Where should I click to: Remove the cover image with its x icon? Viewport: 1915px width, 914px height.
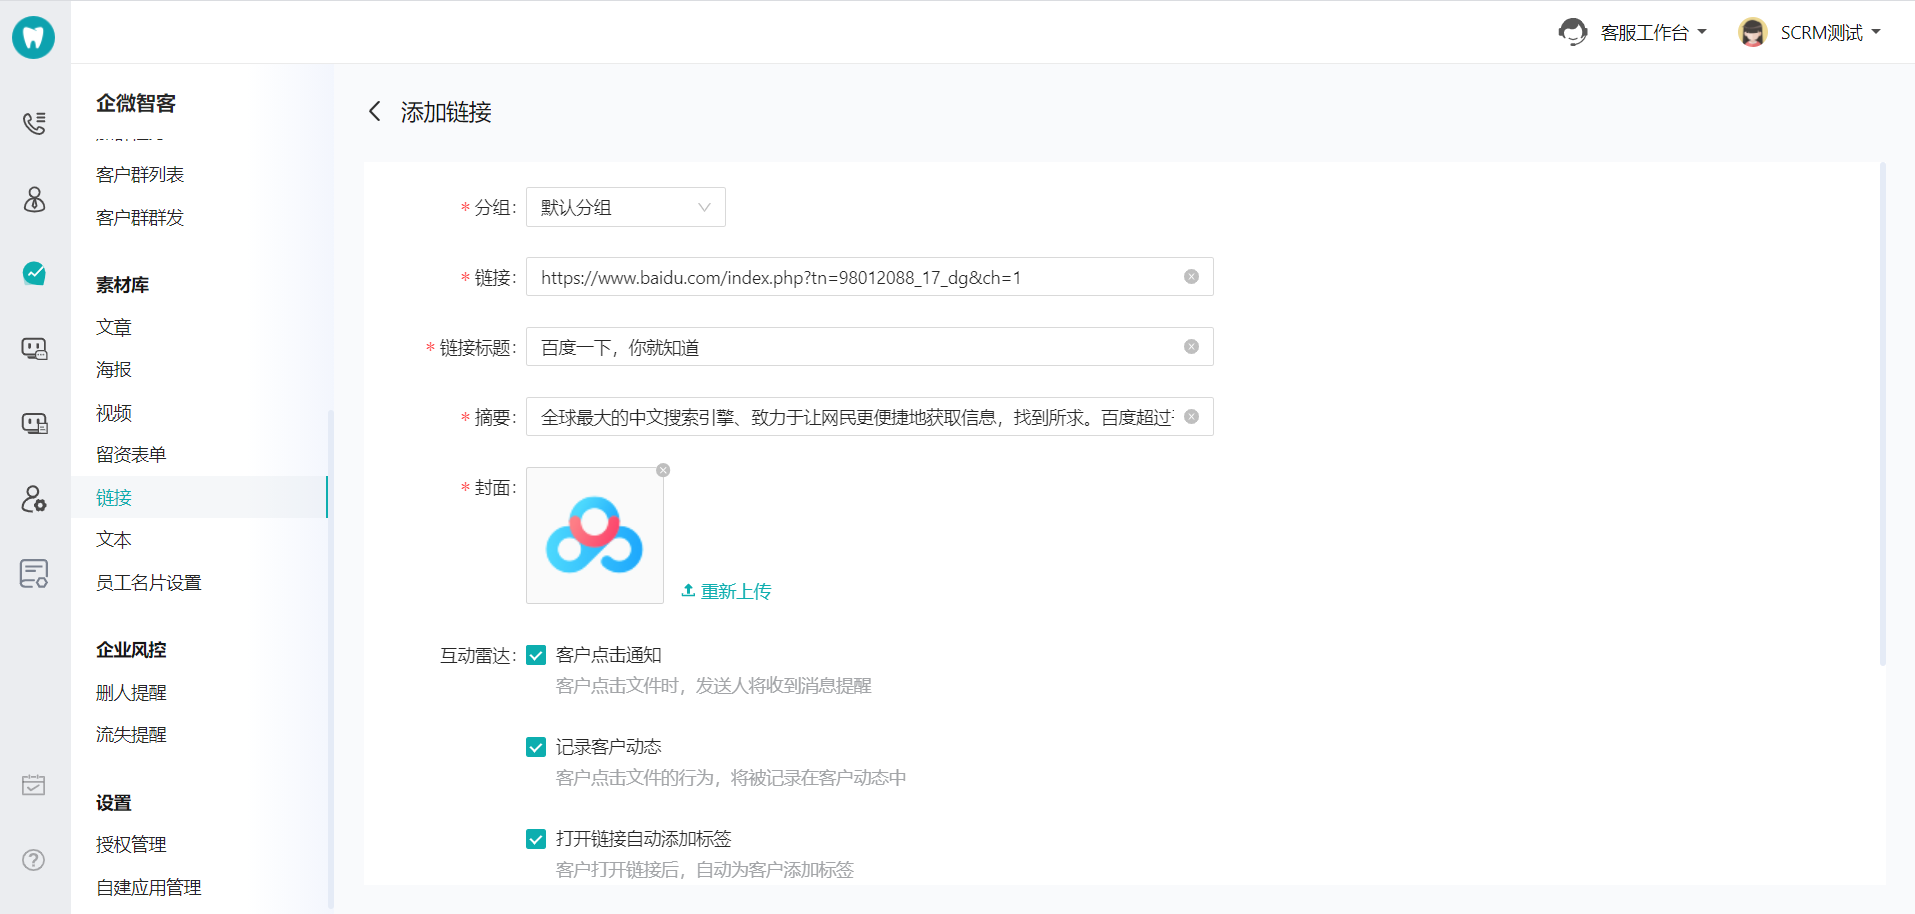pos(663,470)
